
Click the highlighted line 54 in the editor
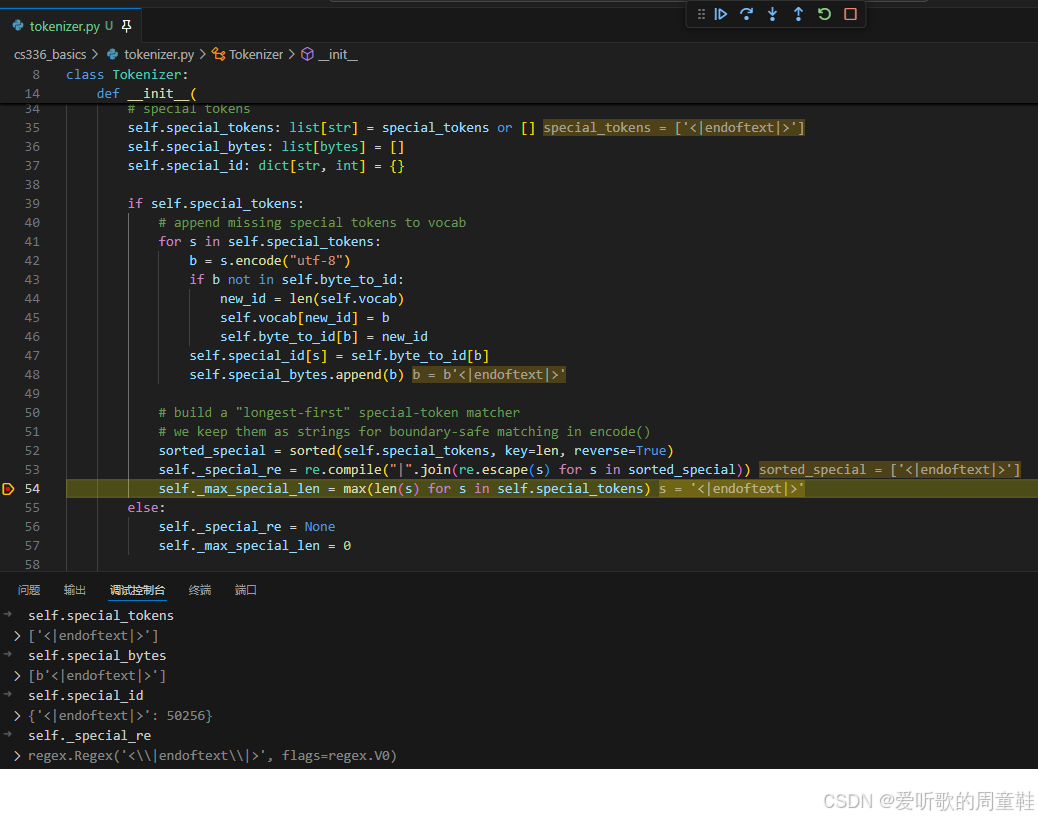tap(400, 488)
